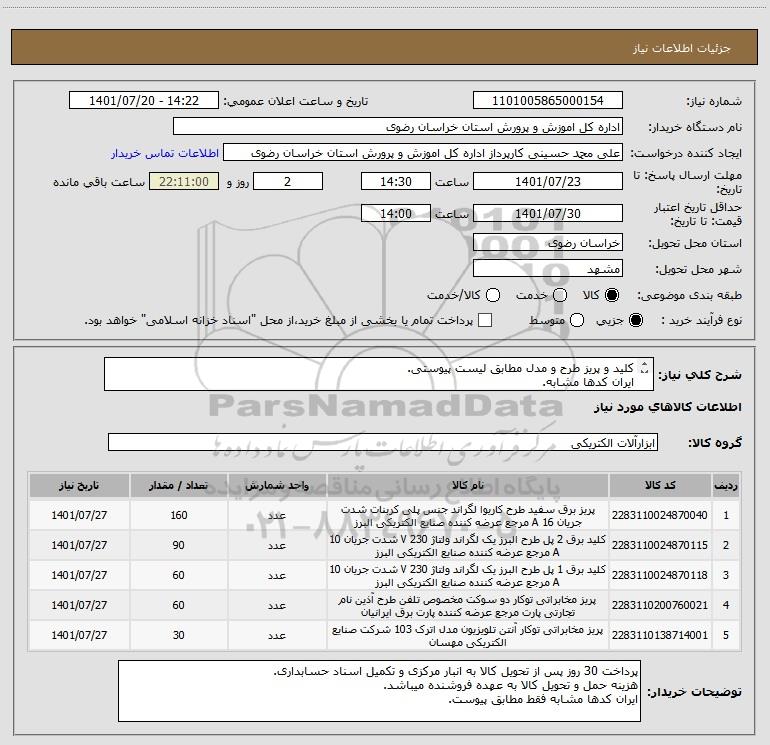
Task: Select the جزیی purchase type radio
Action: (635, 320)
